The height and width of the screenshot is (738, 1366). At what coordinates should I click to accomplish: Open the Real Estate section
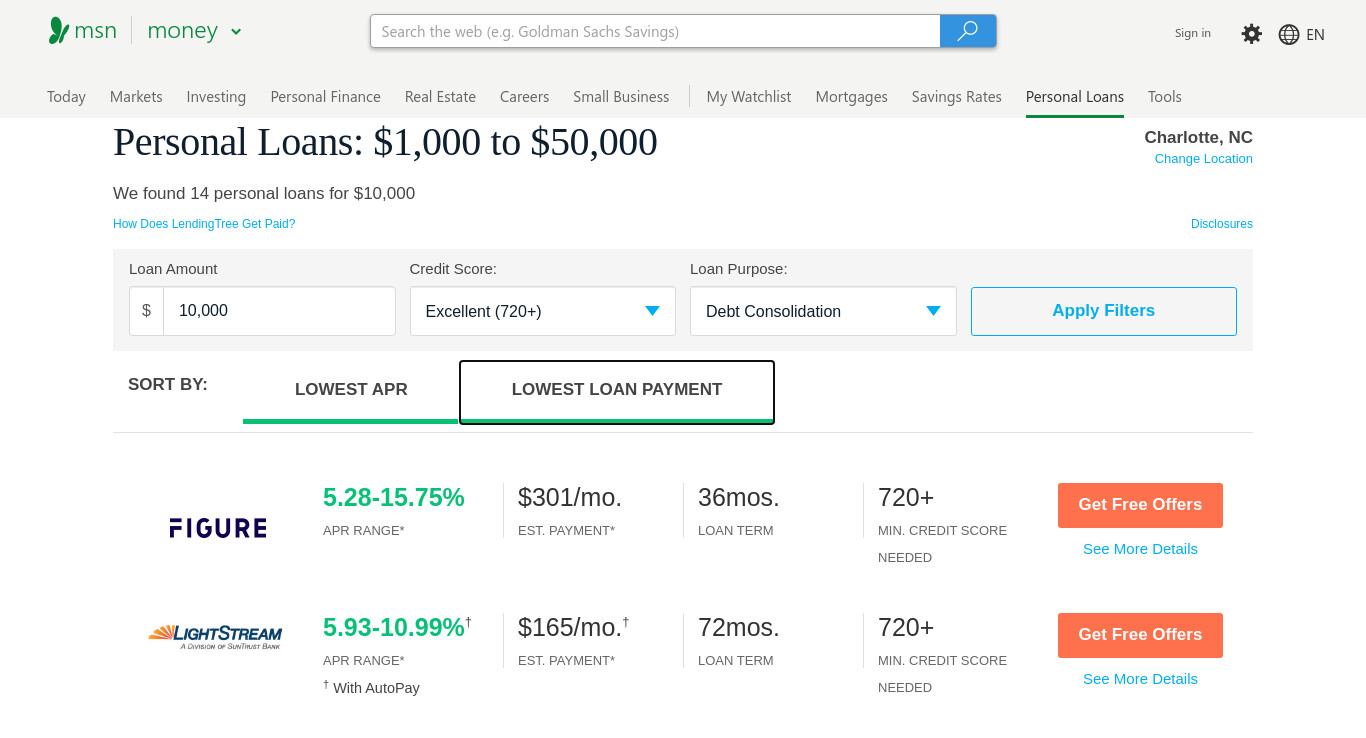(x=440, y=97)
